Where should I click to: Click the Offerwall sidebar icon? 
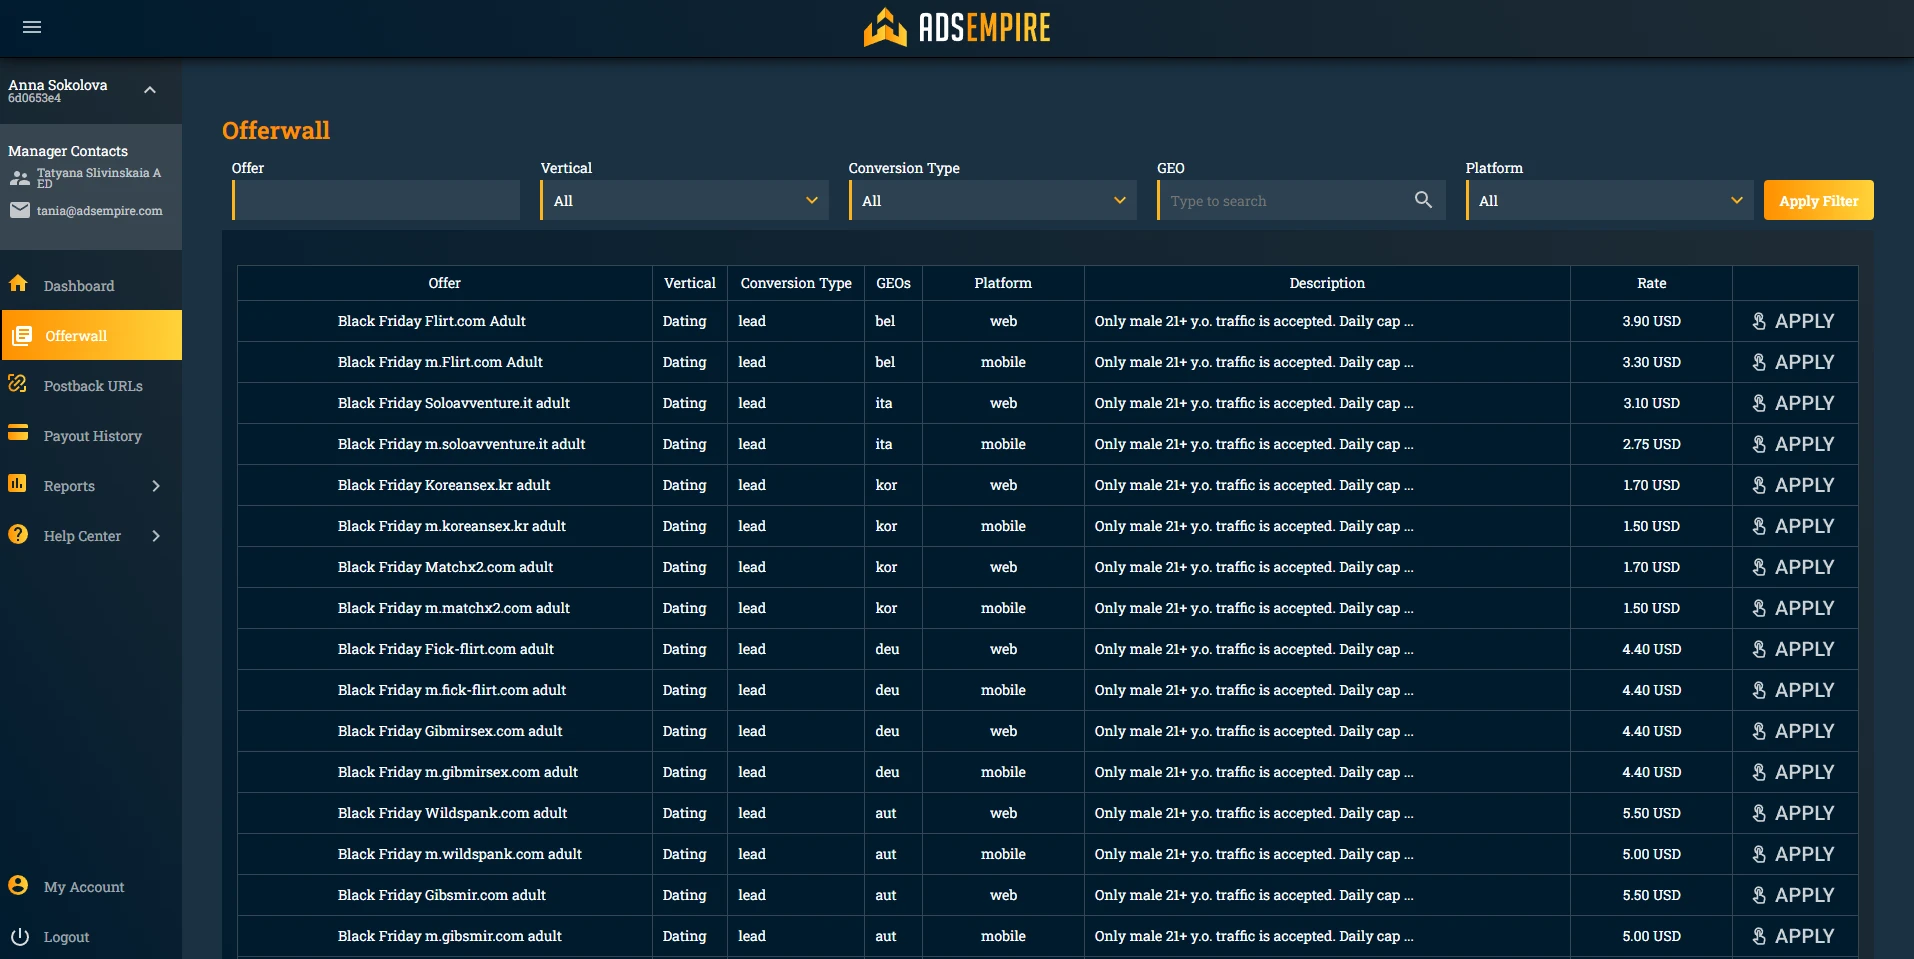pos(21,335)
